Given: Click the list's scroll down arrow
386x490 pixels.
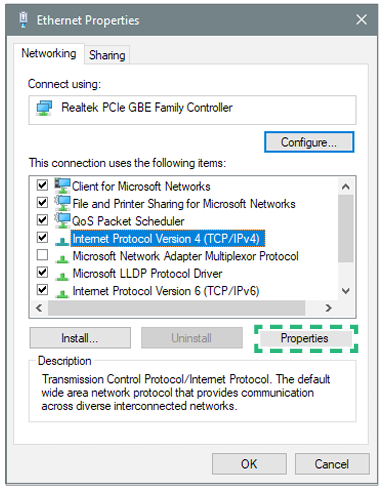Looking at the screenshot, I should (x=346, y=291).
